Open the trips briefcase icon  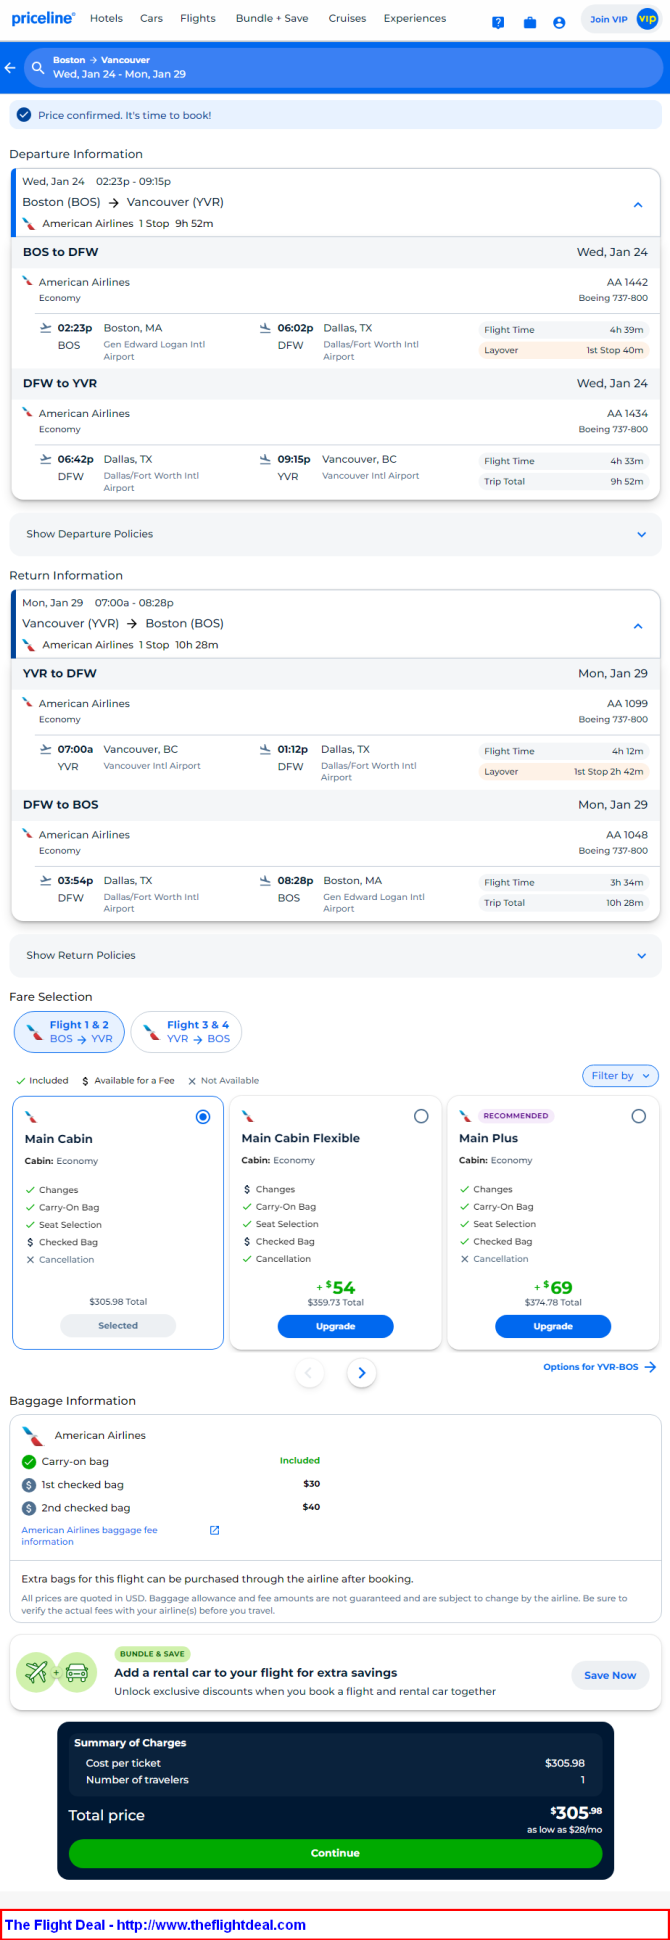530,22
